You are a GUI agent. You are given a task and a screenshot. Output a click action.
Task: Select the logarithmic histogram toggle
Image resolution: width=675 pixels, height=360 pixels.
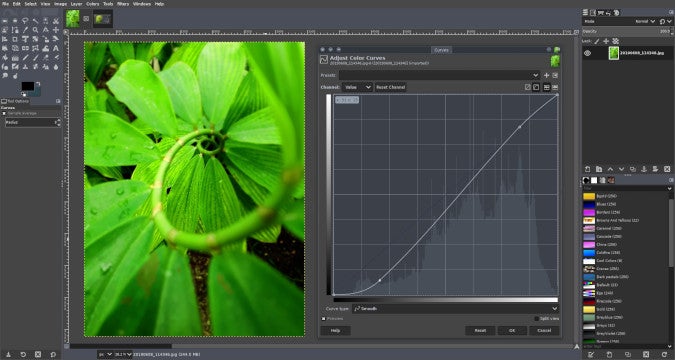(x=555, y=87)
